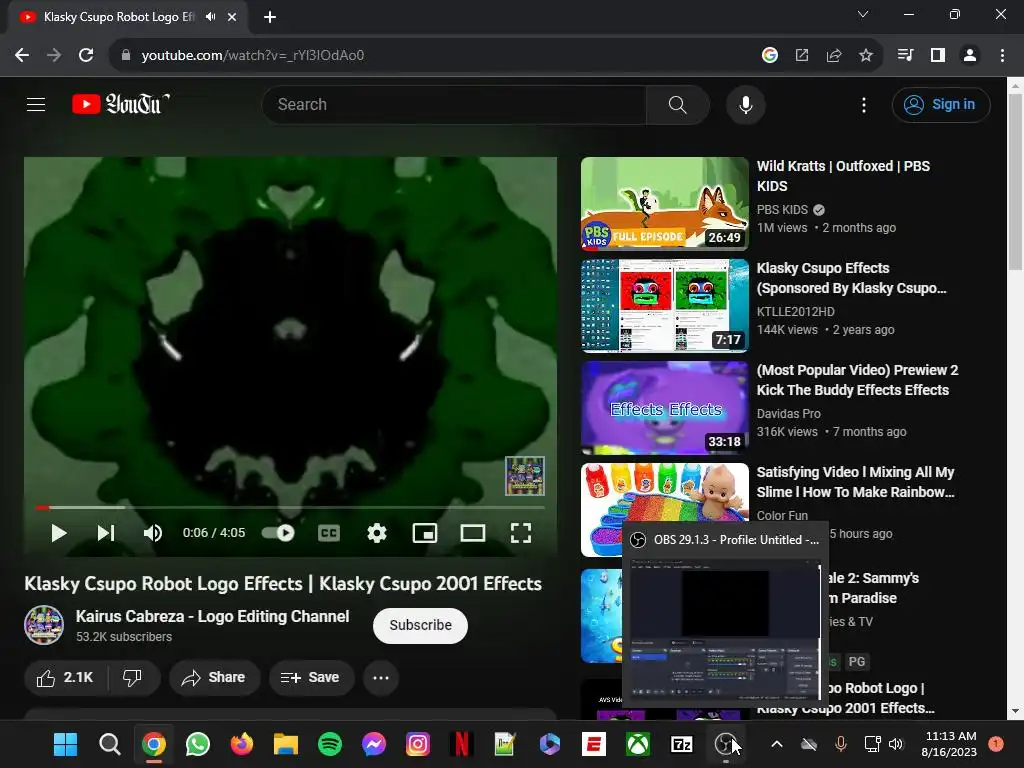Viewport: 1024px width, 768px height.
Task: Click KTLLE2012HD channel name
Action: point(795,312)
